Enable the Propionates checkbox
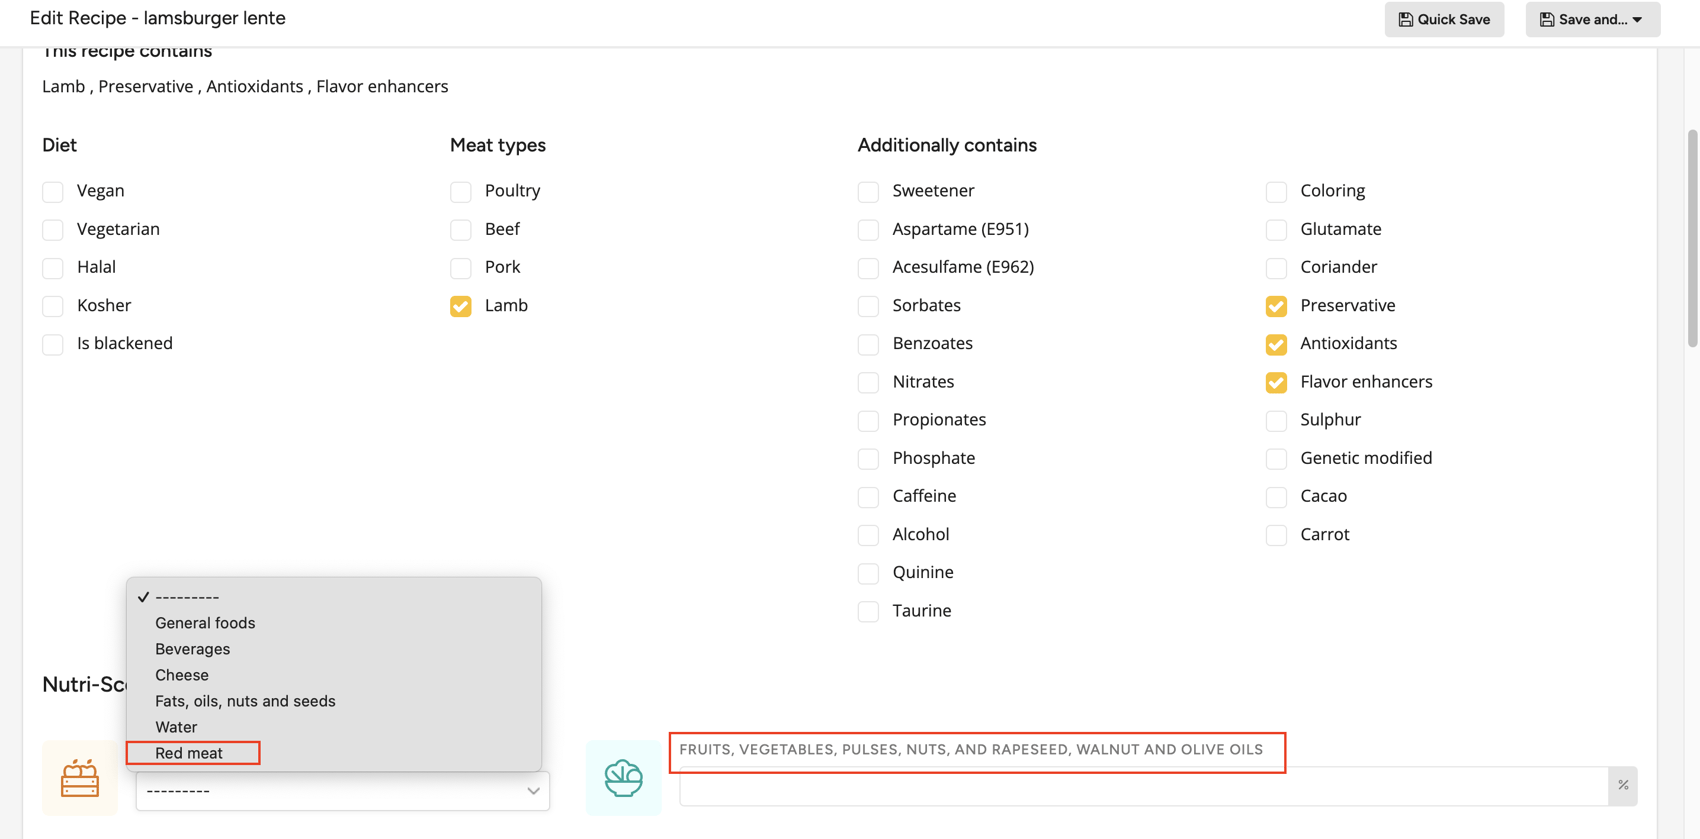The height and width of the screenshot is (839, 1700). [x=869, y=420]
